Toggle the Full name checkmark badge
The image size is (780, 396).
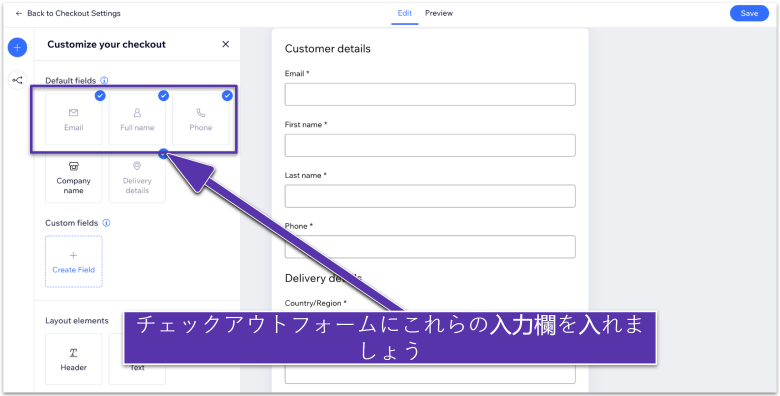point(163,96)
